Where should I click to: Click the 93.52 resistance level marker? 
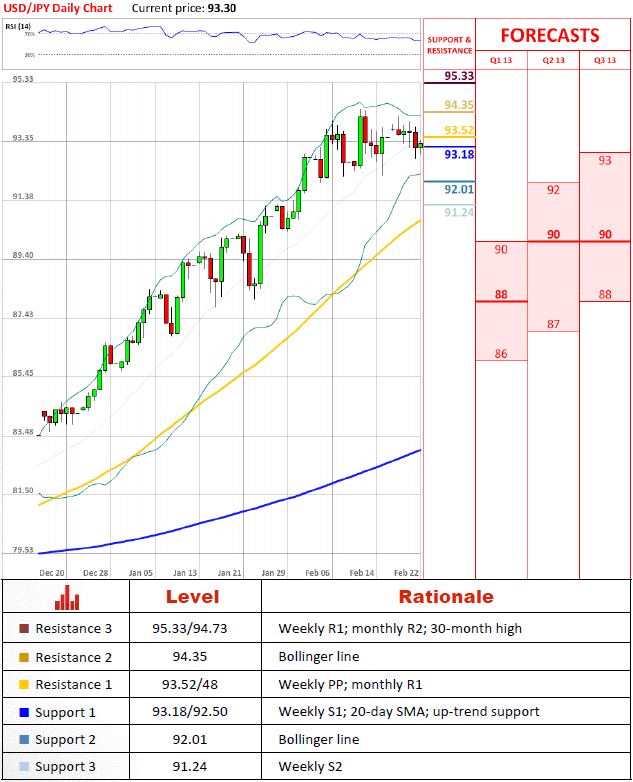(459, 130)
